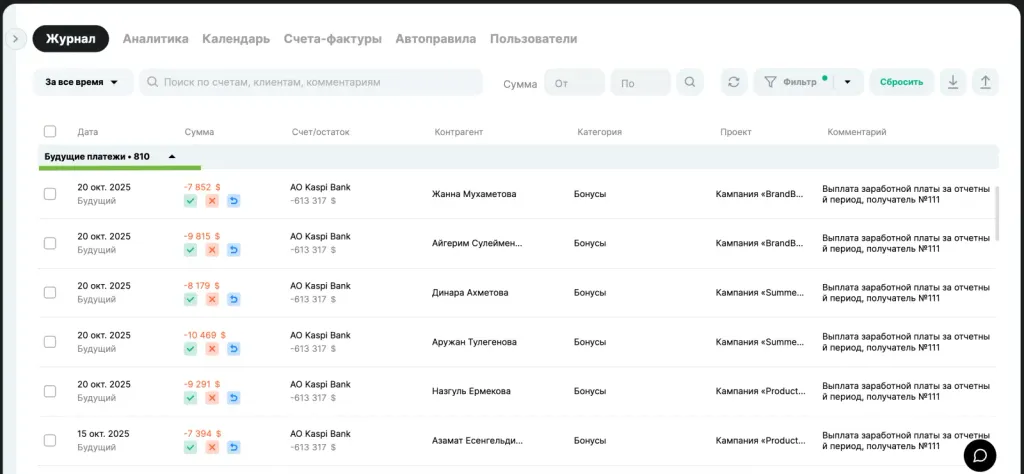Open the Пользователи tab
Image resolution: width=1024 pixels, height=474 pixels.
tap(534, 39)
